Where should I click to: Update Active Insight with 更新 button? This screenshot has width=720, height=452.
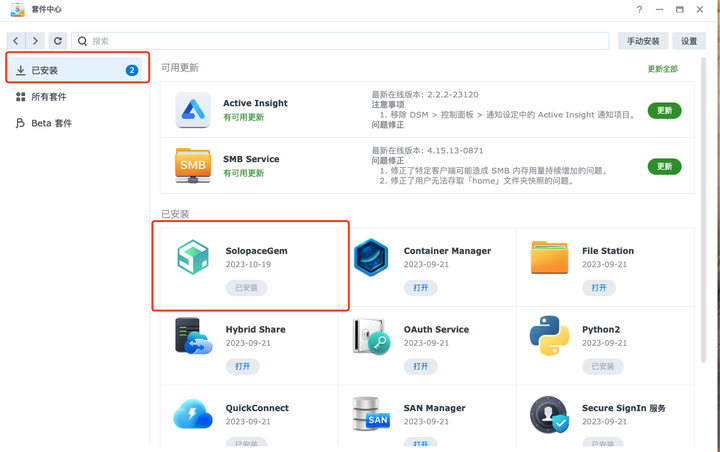point(664,110)
